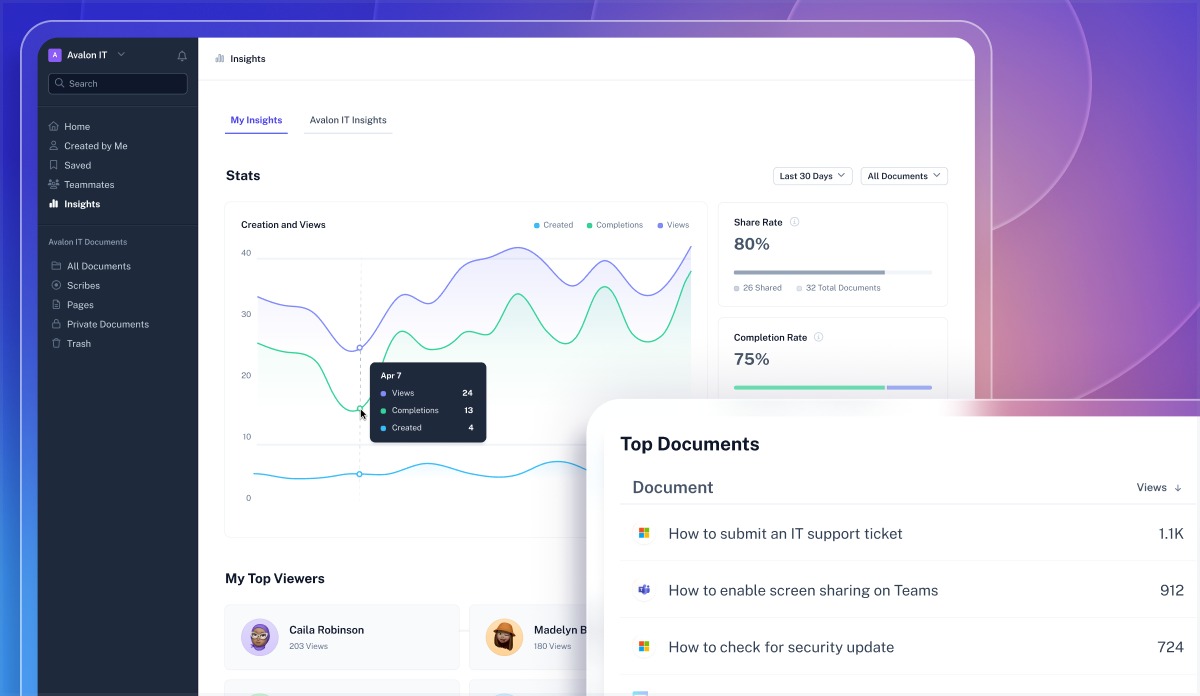1200x696 pixels.
Task: Click the 26 Shared legend label
Action: 762,288
